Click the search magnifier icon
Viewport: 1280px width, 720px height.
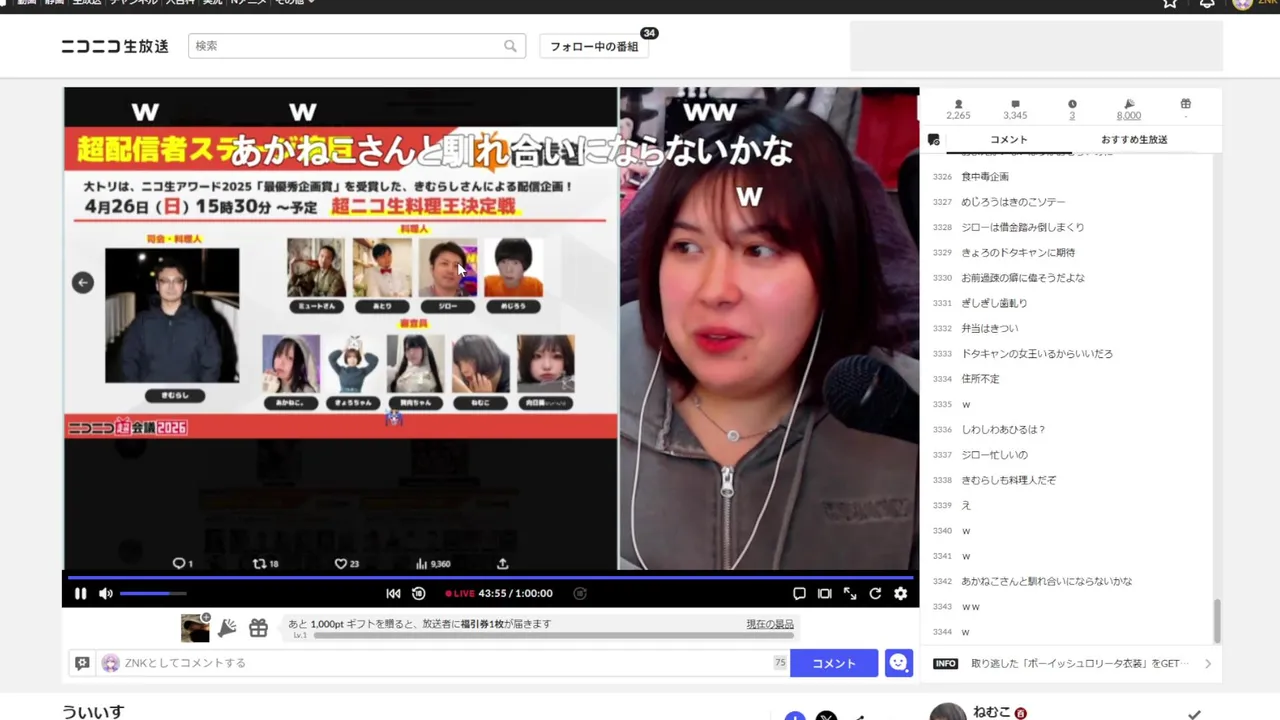(x=510, y=46)
